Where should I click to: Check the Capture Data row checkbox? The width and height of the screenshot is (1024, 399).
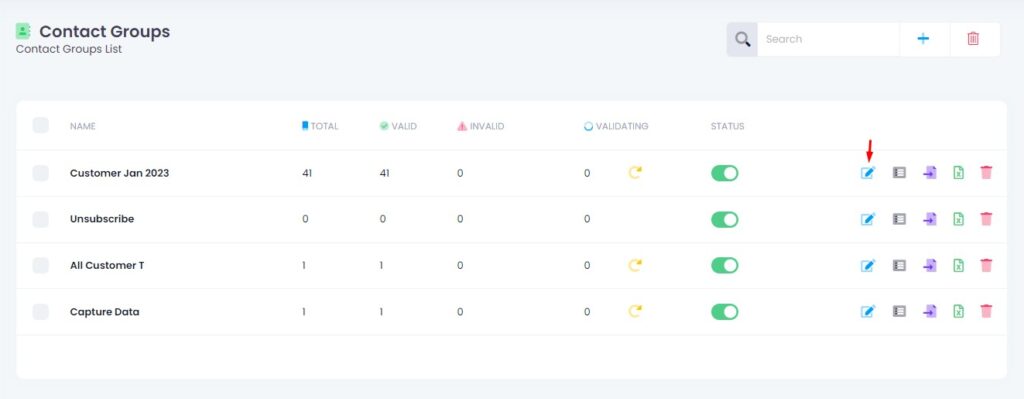40,311
